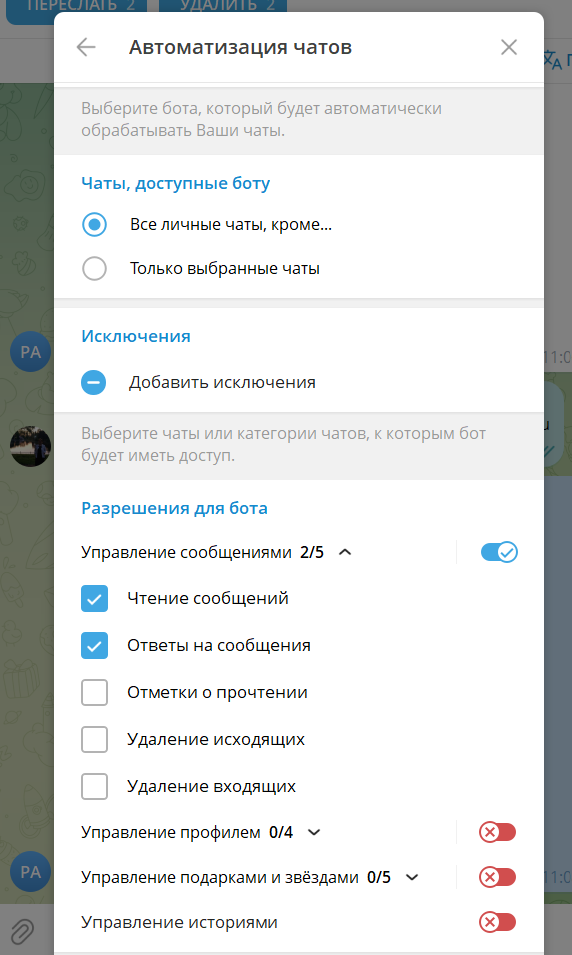Click the Управление историями label
The height and width of the screenshot is (955, 572).
click(179, 922)
